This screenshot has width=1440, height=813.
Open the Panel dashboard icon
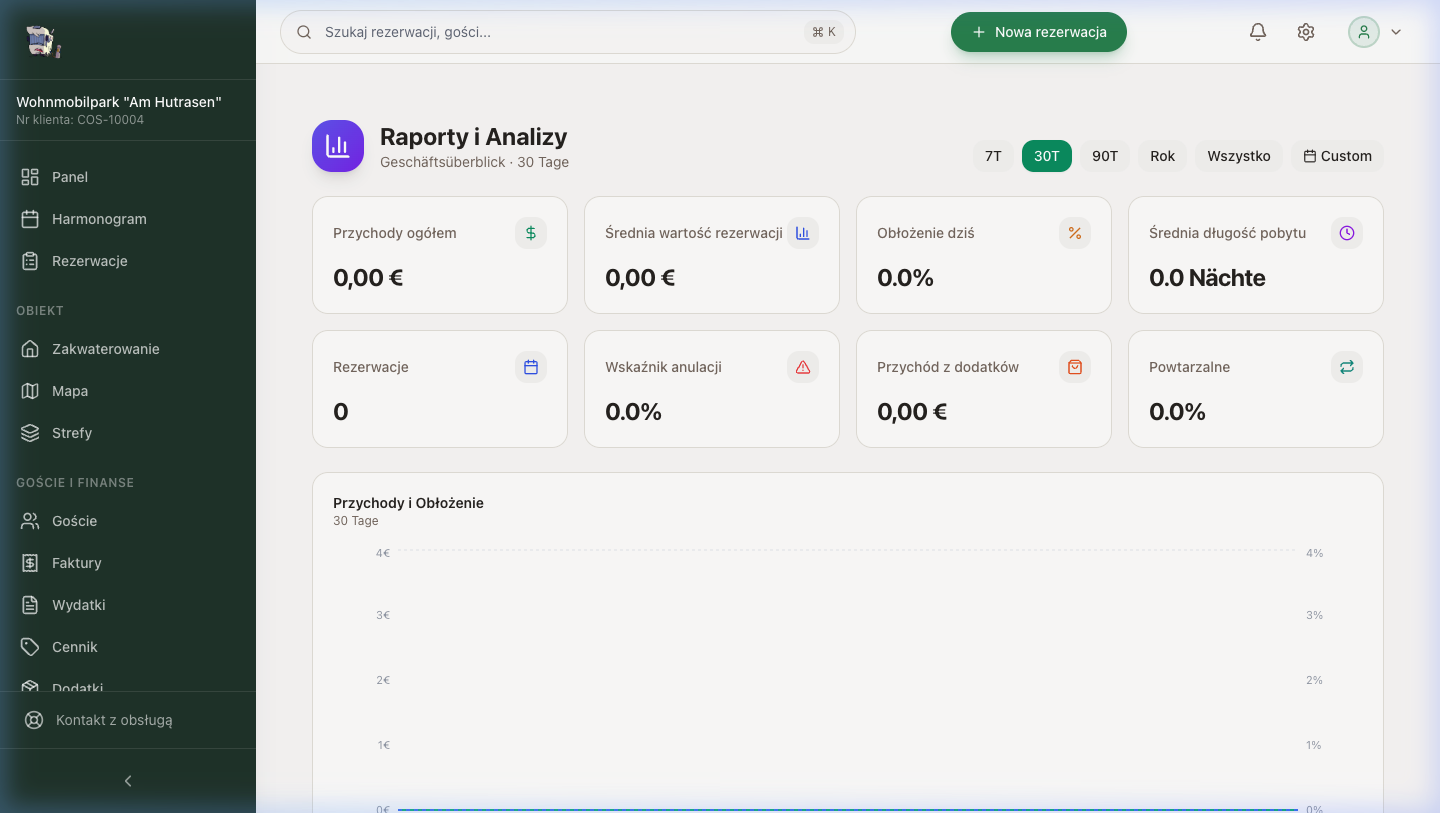tap(30, 177)
